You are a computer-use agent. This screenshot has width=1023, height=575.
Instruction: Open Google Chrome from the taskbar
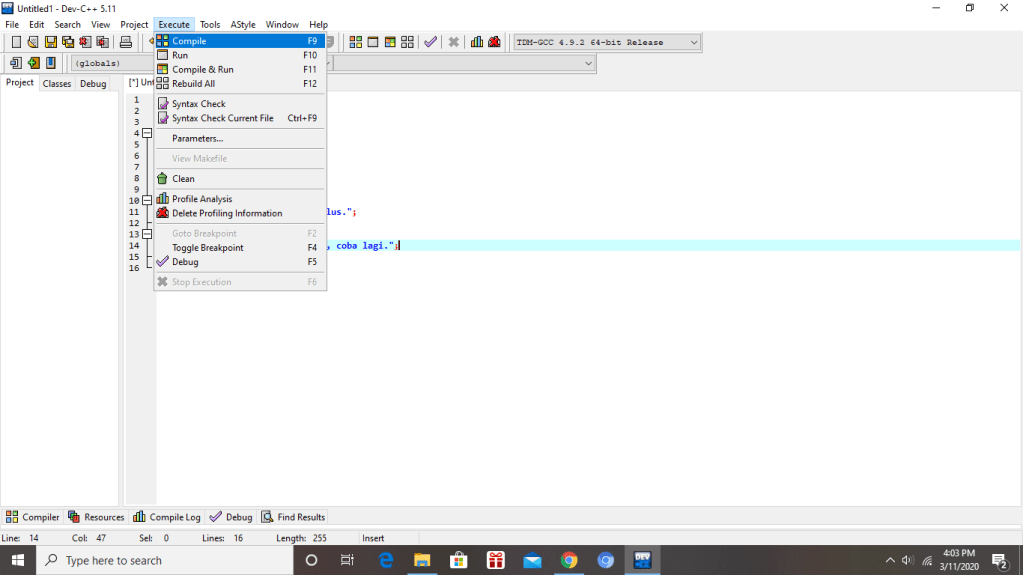click(569, 560)
